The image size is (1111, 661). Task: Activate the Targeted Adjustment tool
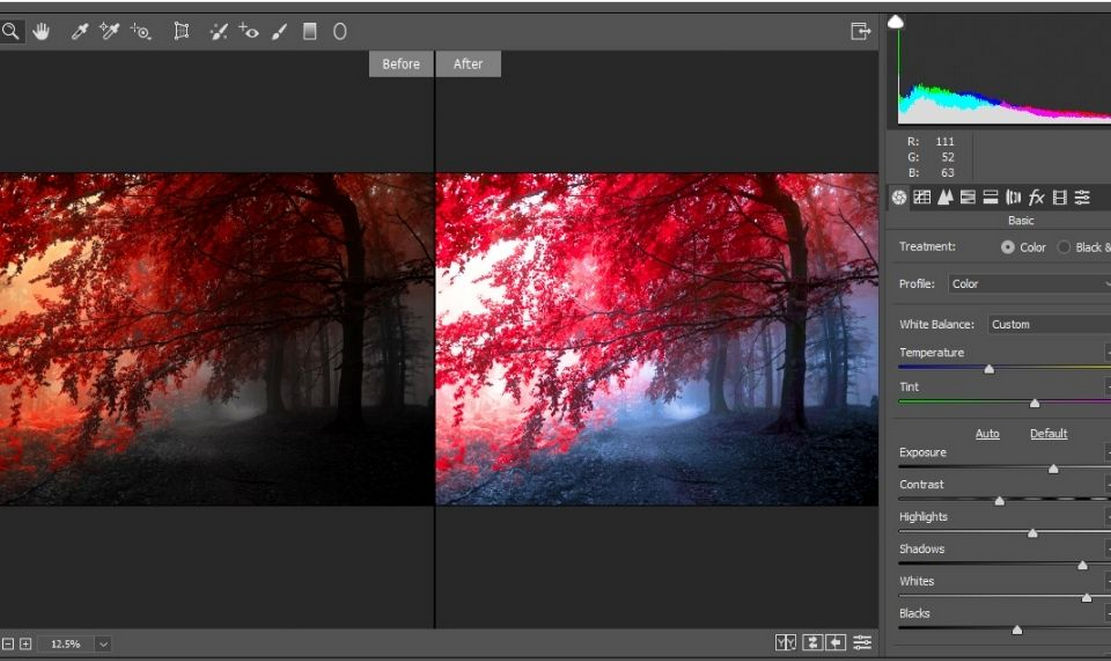click(141, 31)
